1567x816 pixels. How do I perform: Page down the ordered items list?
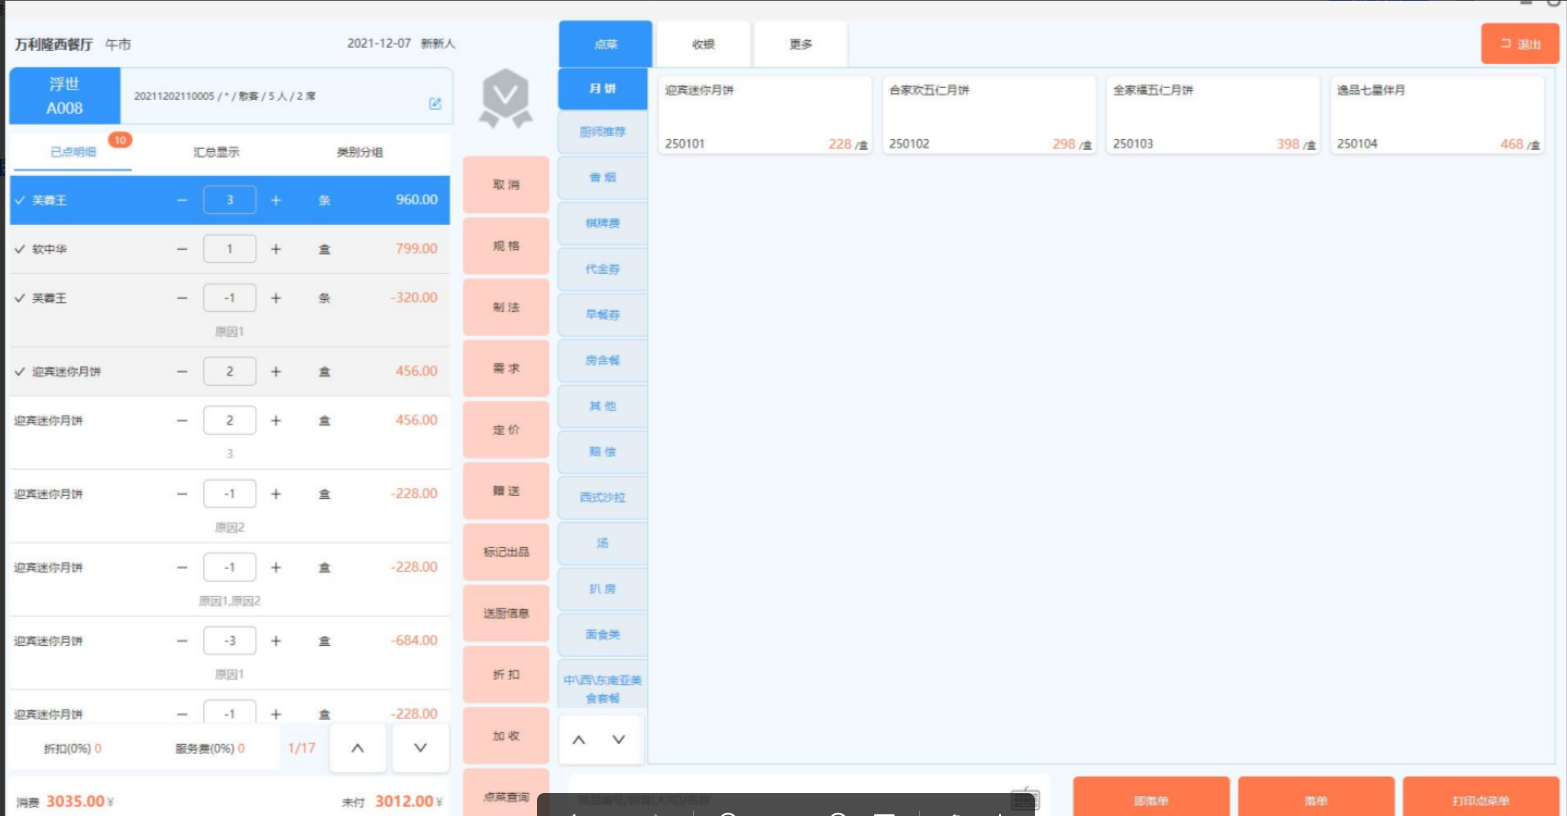(x=420, y=748)
